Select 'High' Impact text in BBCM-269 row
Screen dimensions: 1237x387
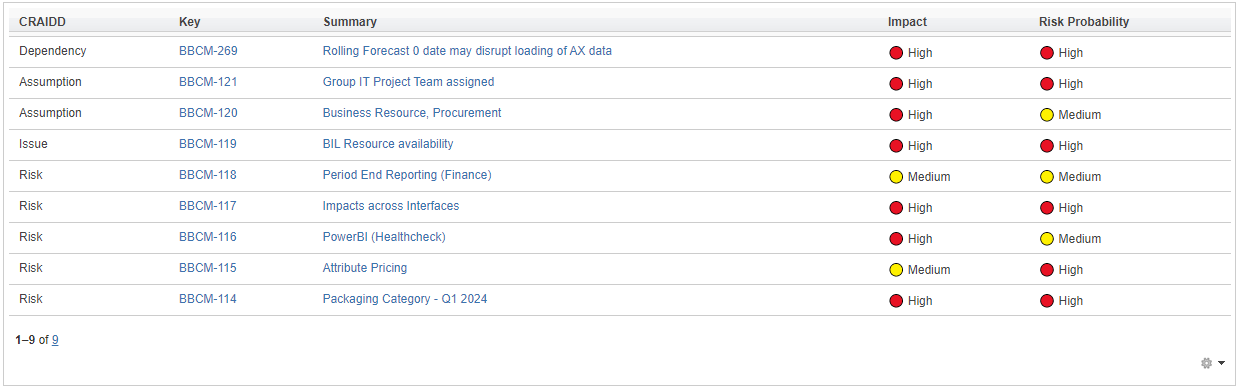(x=920, y=53)
